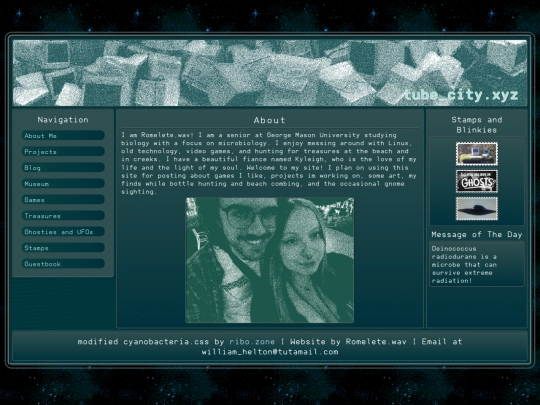This screenshot has height=405, width=540.
Task: Select Games in the navigation
Action: [x=63, y=200]
